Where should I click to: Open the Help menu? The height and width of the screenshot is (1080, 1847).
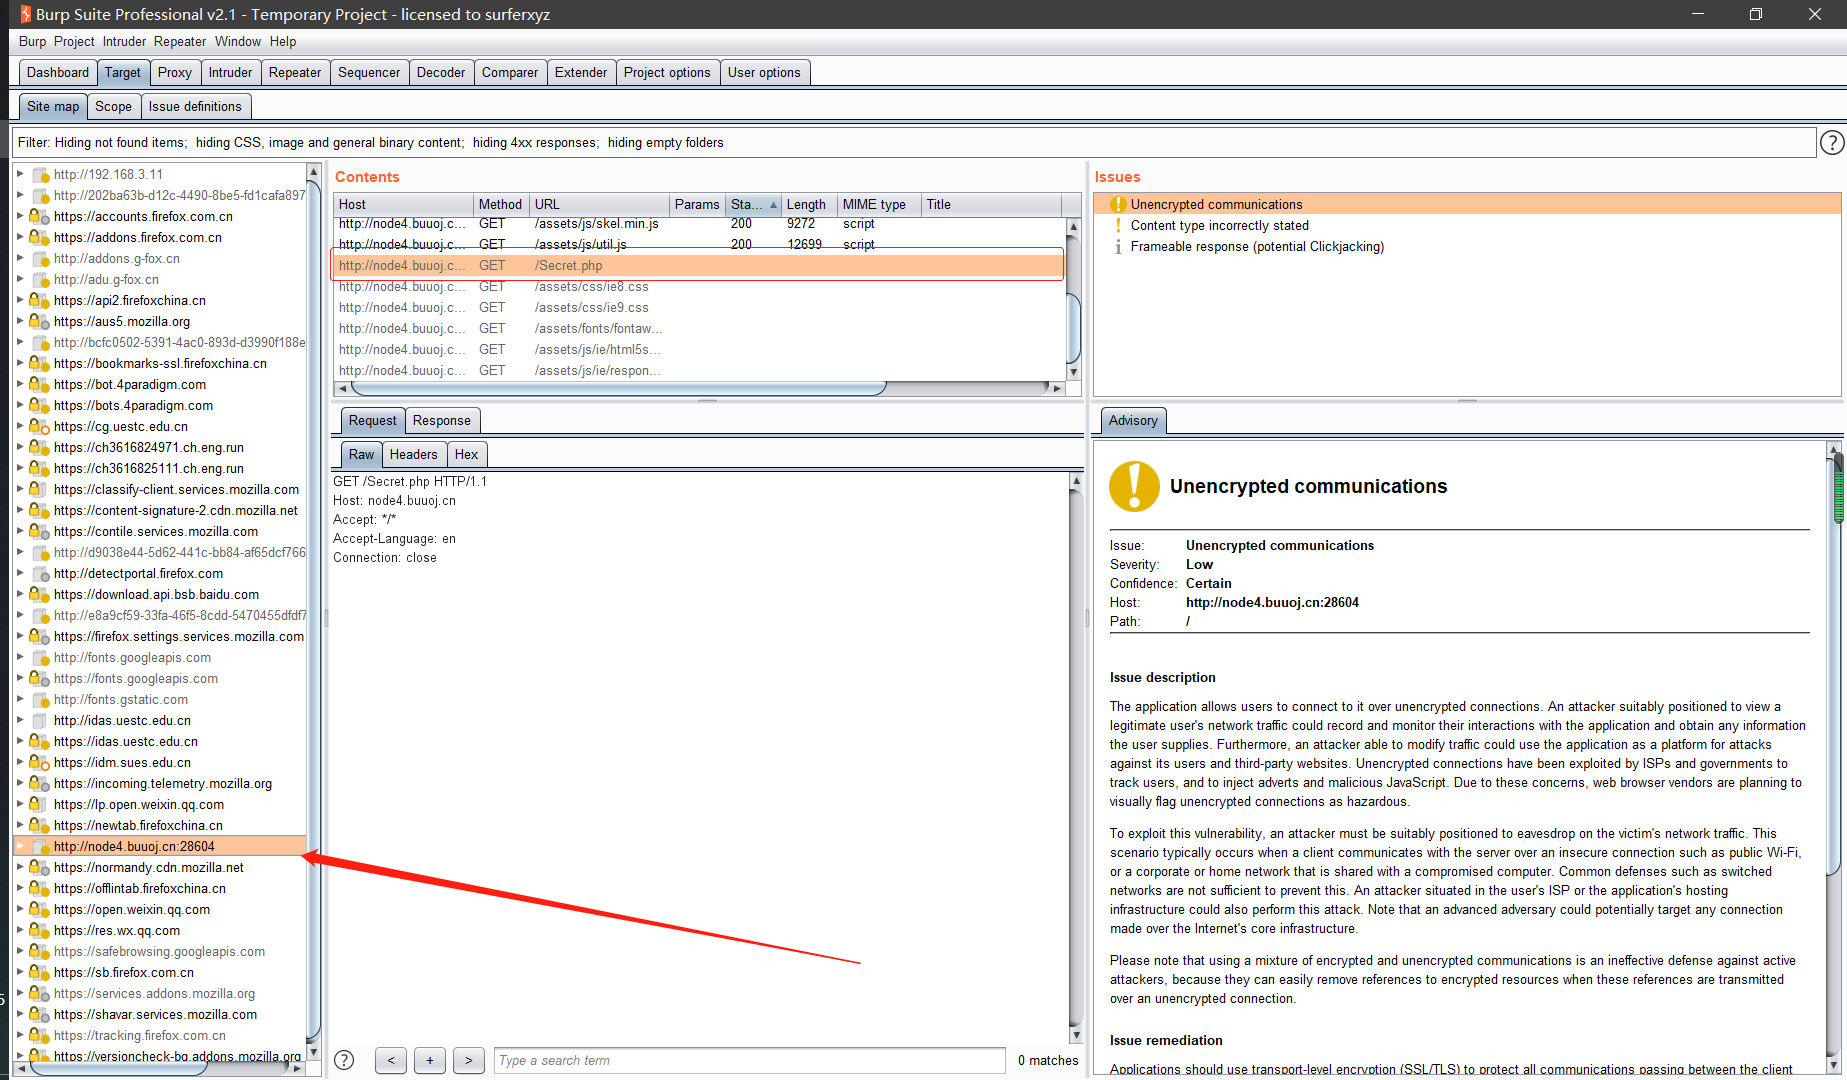pyautogui.click(x=283, y=41)
